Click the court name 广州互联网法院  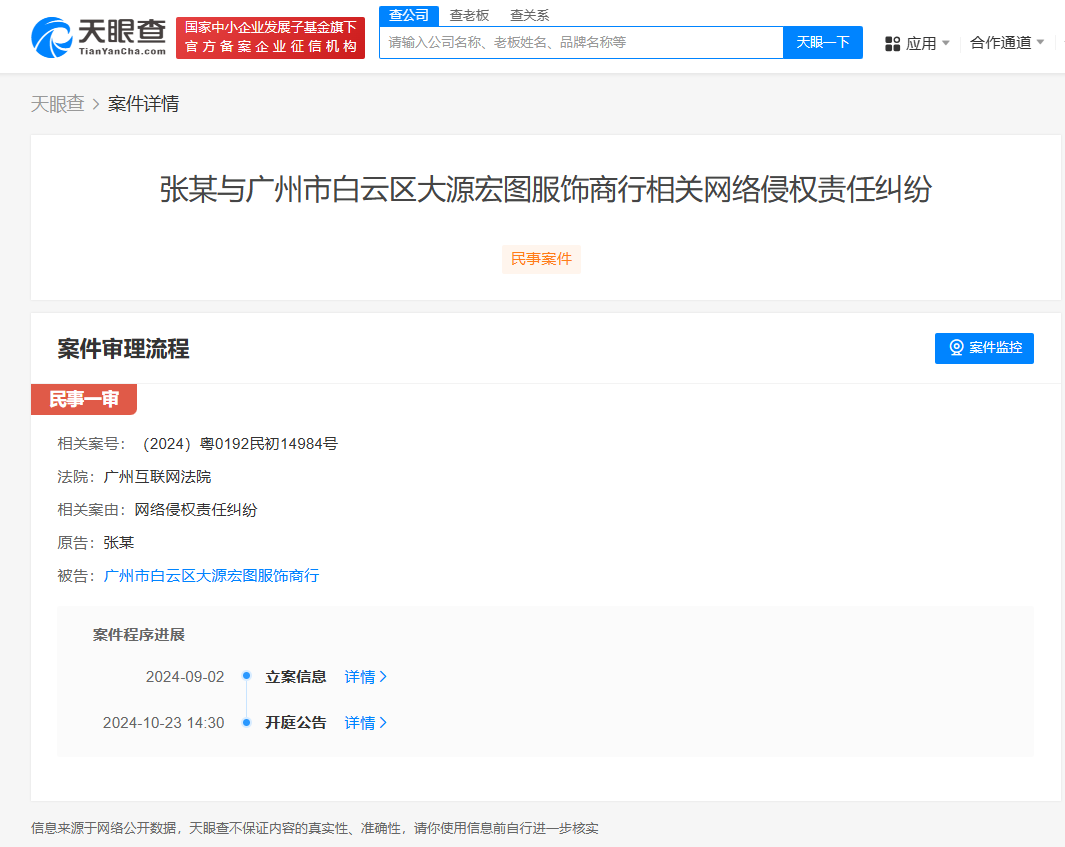pyautogui.click(x=157, y=477)
